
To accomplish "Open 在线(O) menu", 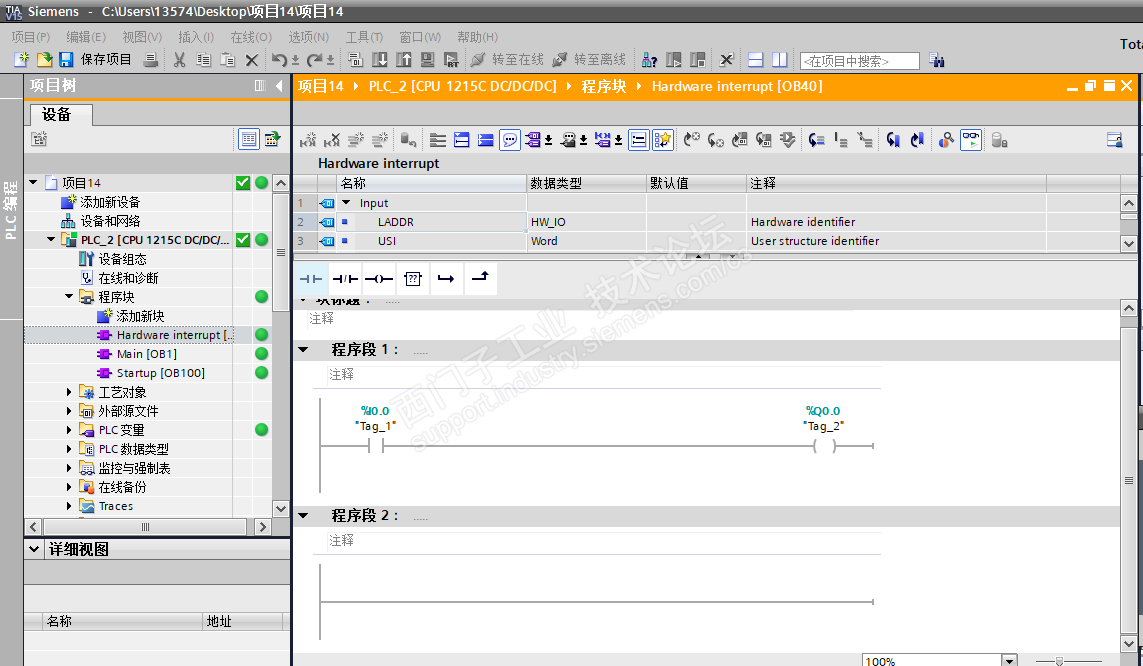I will (x=251, y=36).
